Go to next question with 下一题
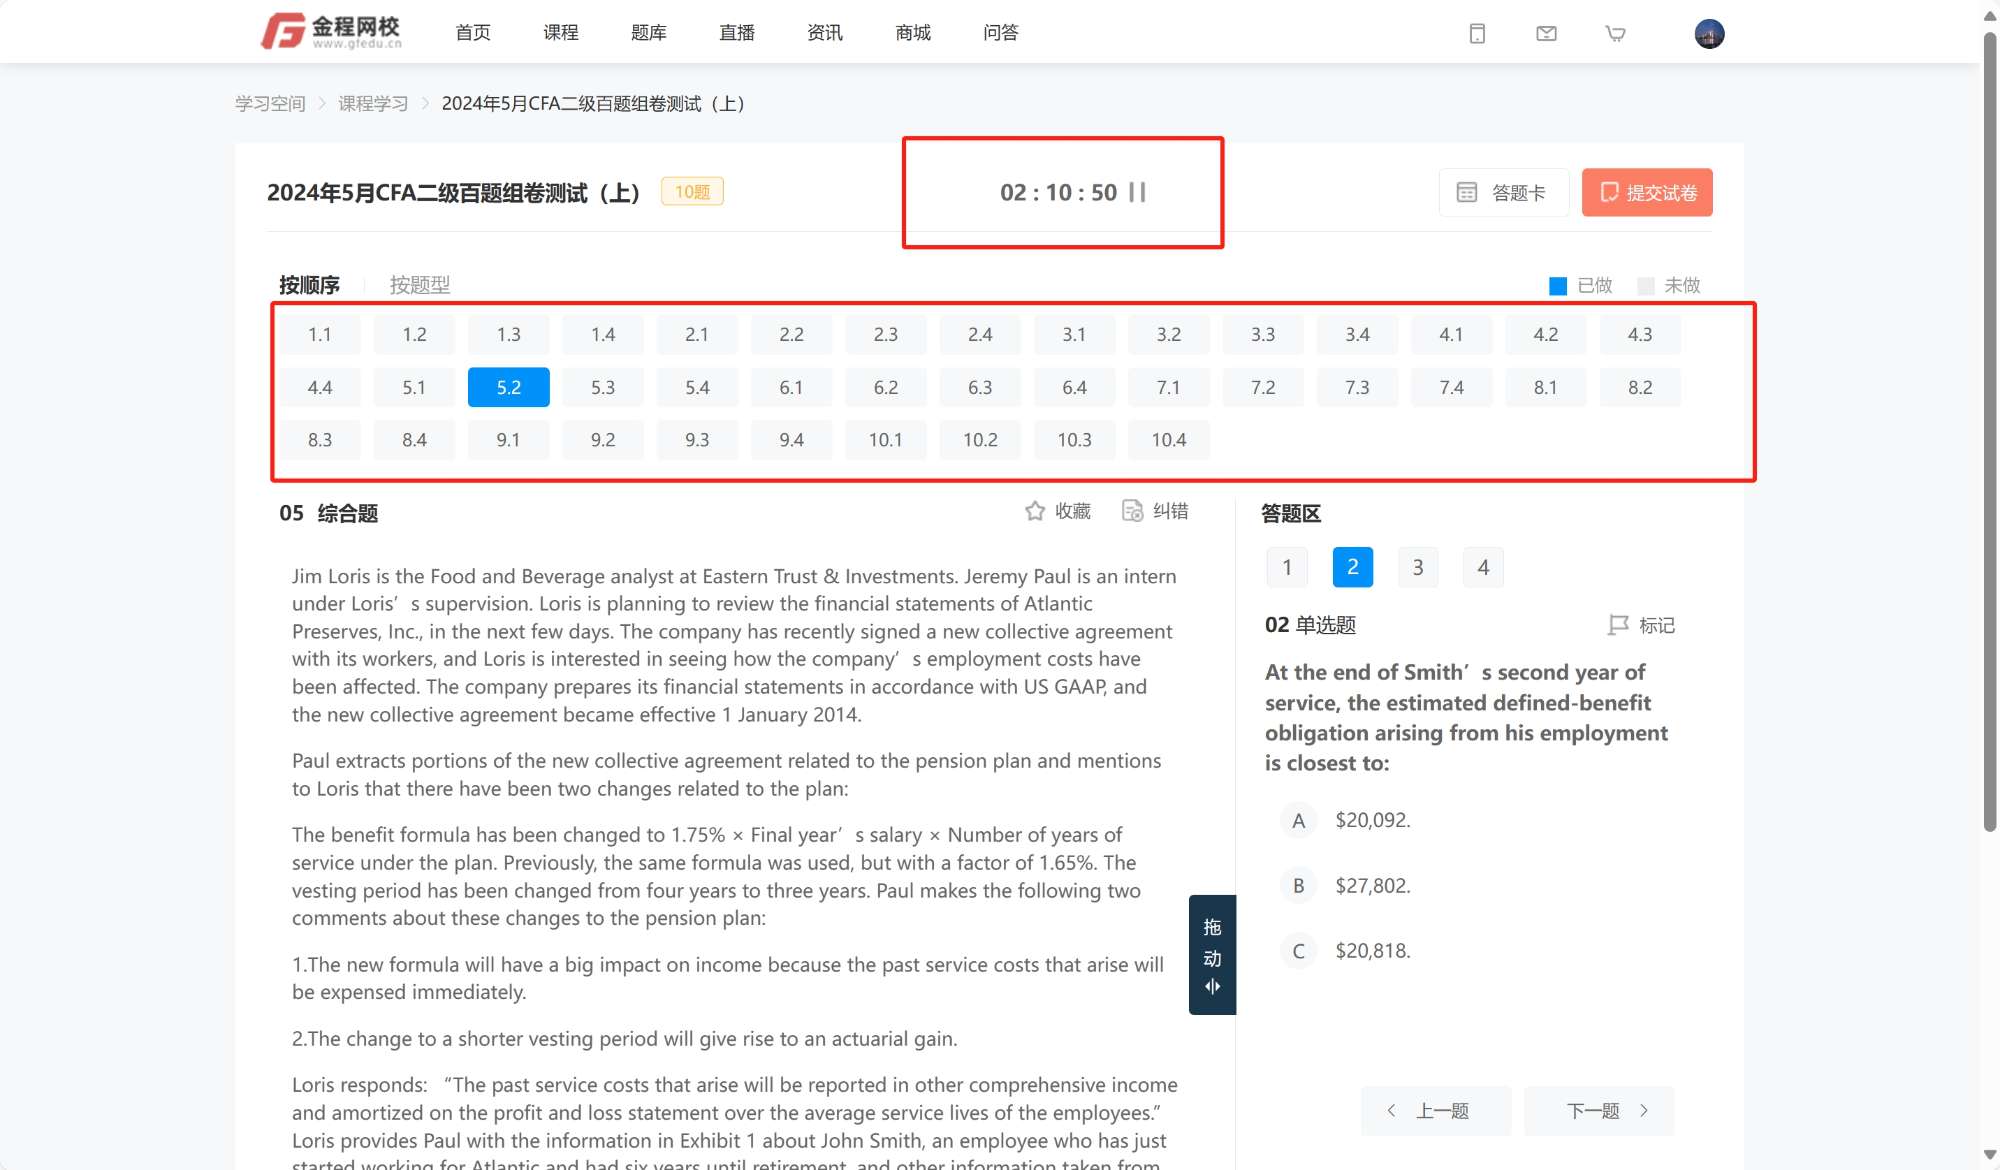 click(1598, 1111)
